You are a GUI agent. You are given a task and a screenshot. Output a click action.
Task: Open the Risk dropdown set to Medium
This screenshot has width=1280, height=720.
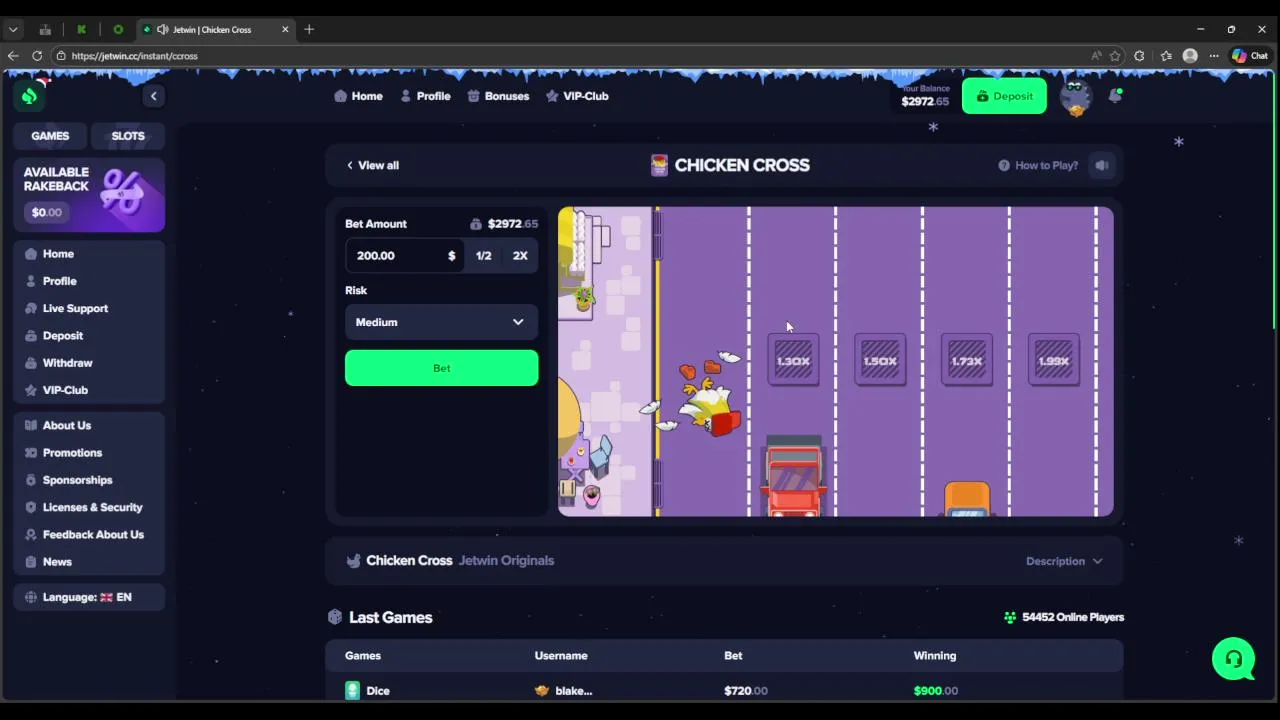[441, 322]
